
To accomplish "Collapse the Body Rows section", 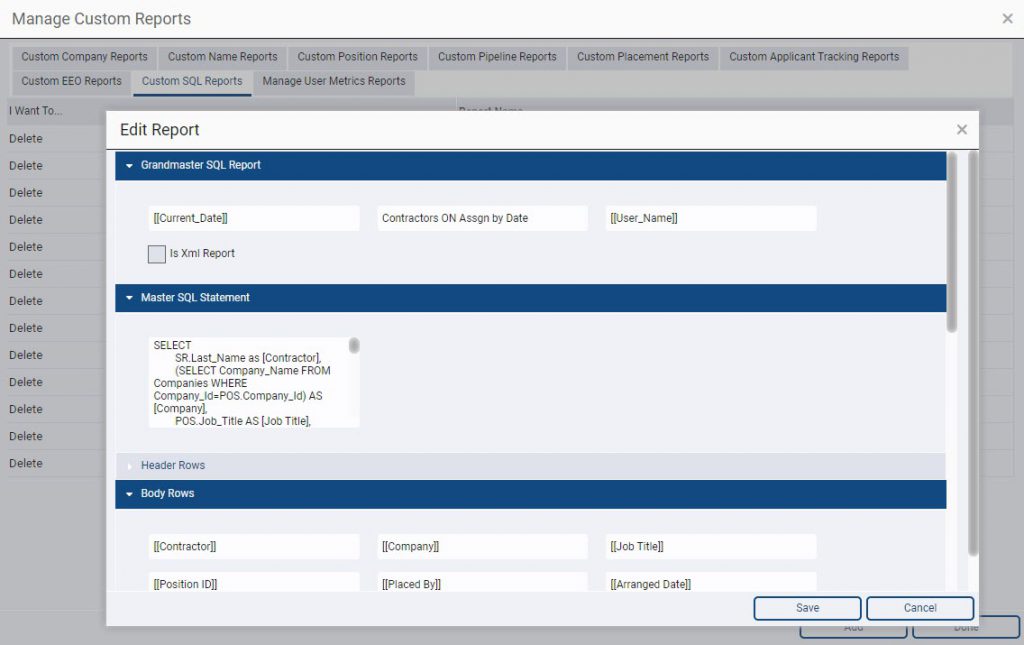I will pos(530,494).
